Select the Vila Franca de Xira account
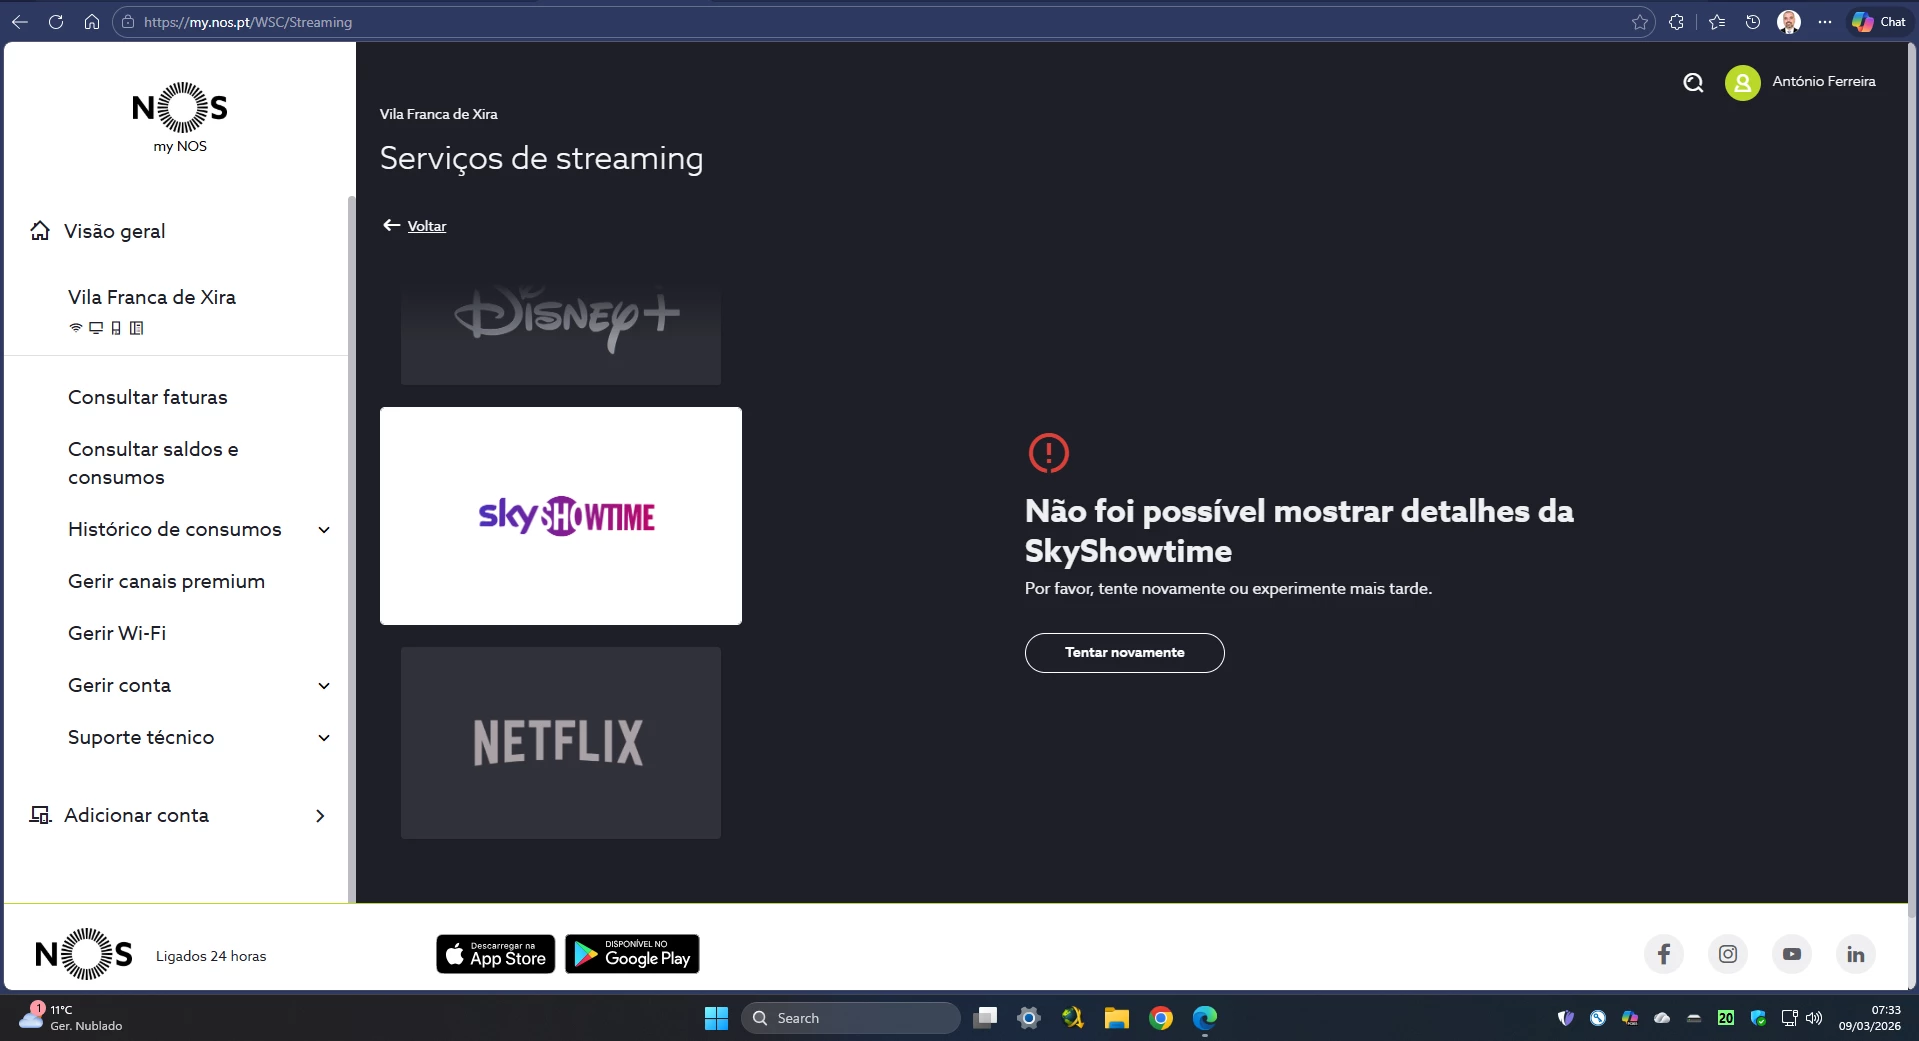This screenshot has height=1041, width=1919. (x=152, y=297)
